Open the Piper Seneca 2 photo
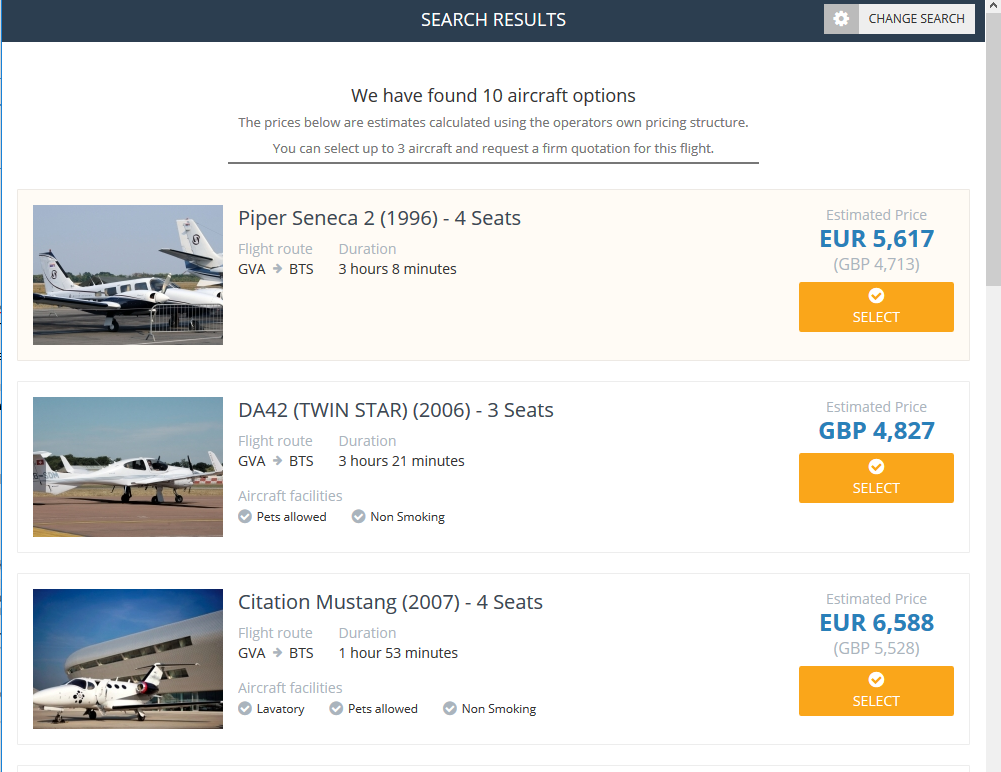The width and height of the screenshot is (1001, 772). pos(128,275)
